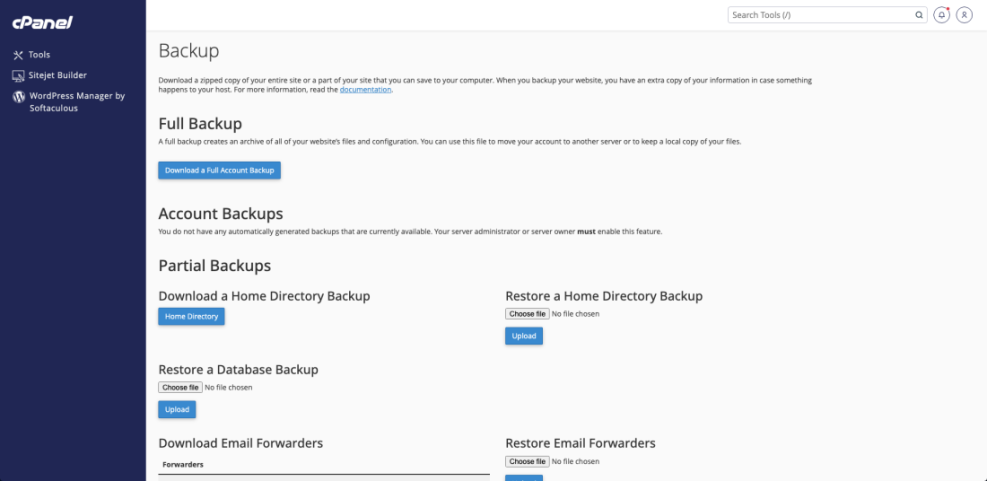This screenshot has height=481, width=987.
Task: Click the search magnifier icon
Action: (x=919, y=15)
